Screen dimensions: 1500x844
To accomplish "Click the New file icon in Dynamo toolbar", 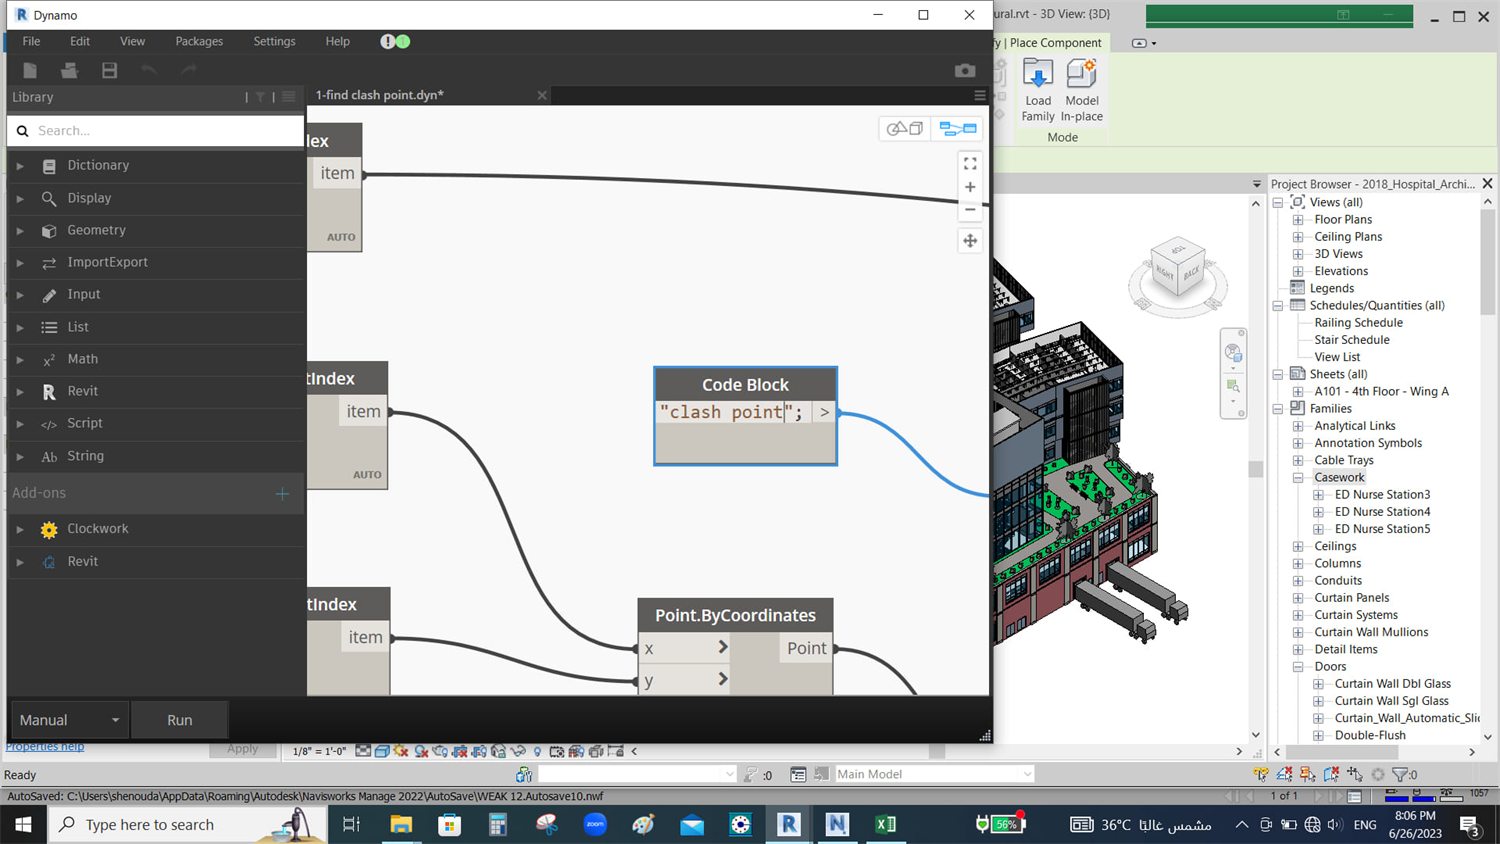I will [30, 70].
